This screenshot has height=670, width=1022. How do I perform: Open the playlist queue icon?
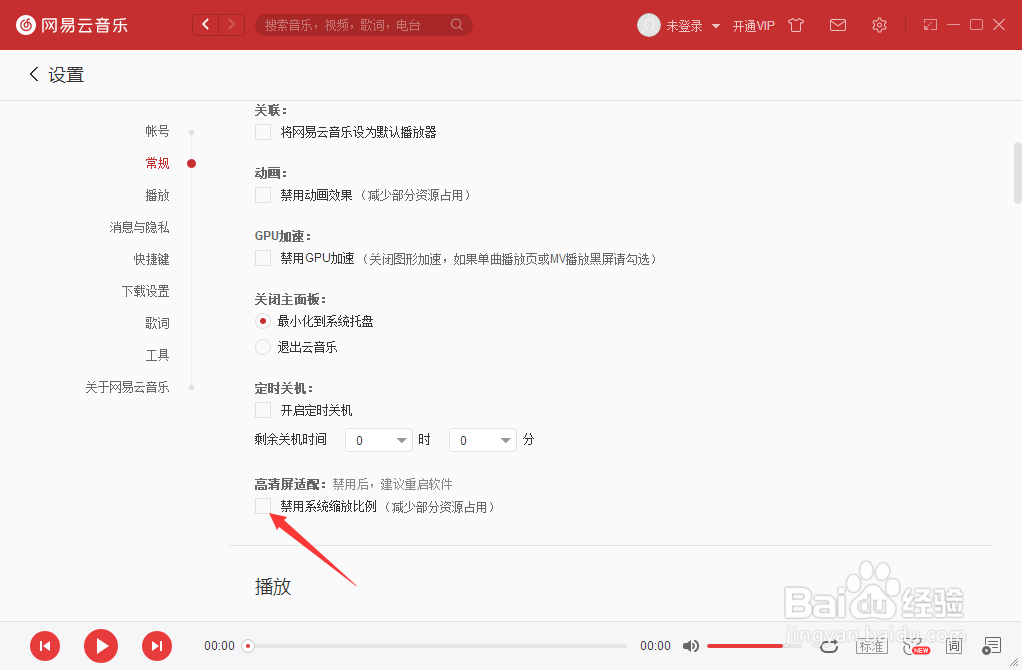[992, 646]
